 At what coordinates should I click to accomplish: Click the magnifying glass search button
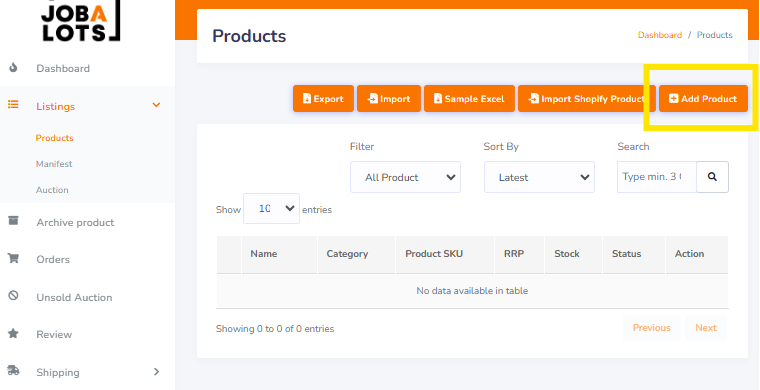pos(712,177)
